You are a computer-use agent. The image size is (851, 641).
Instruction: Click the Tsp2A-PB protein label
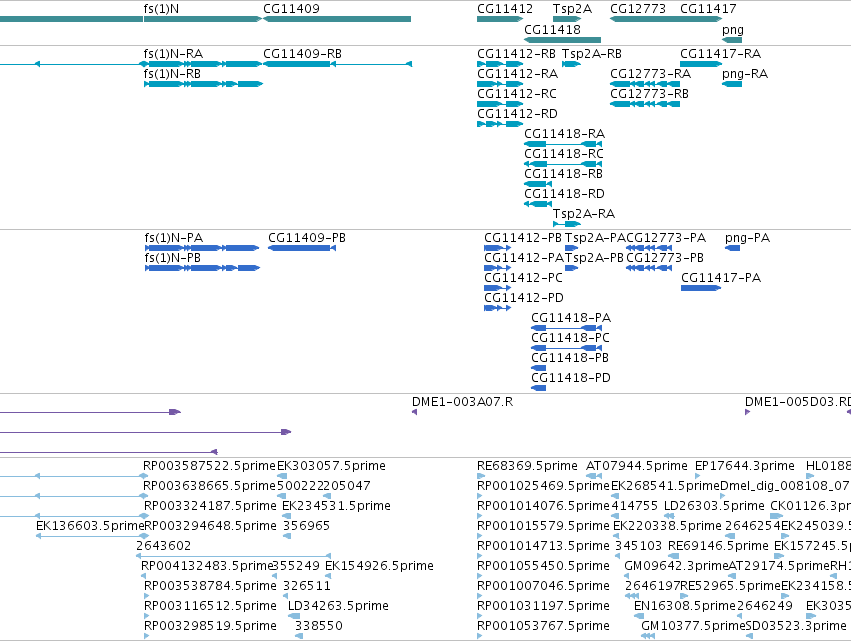594,258
